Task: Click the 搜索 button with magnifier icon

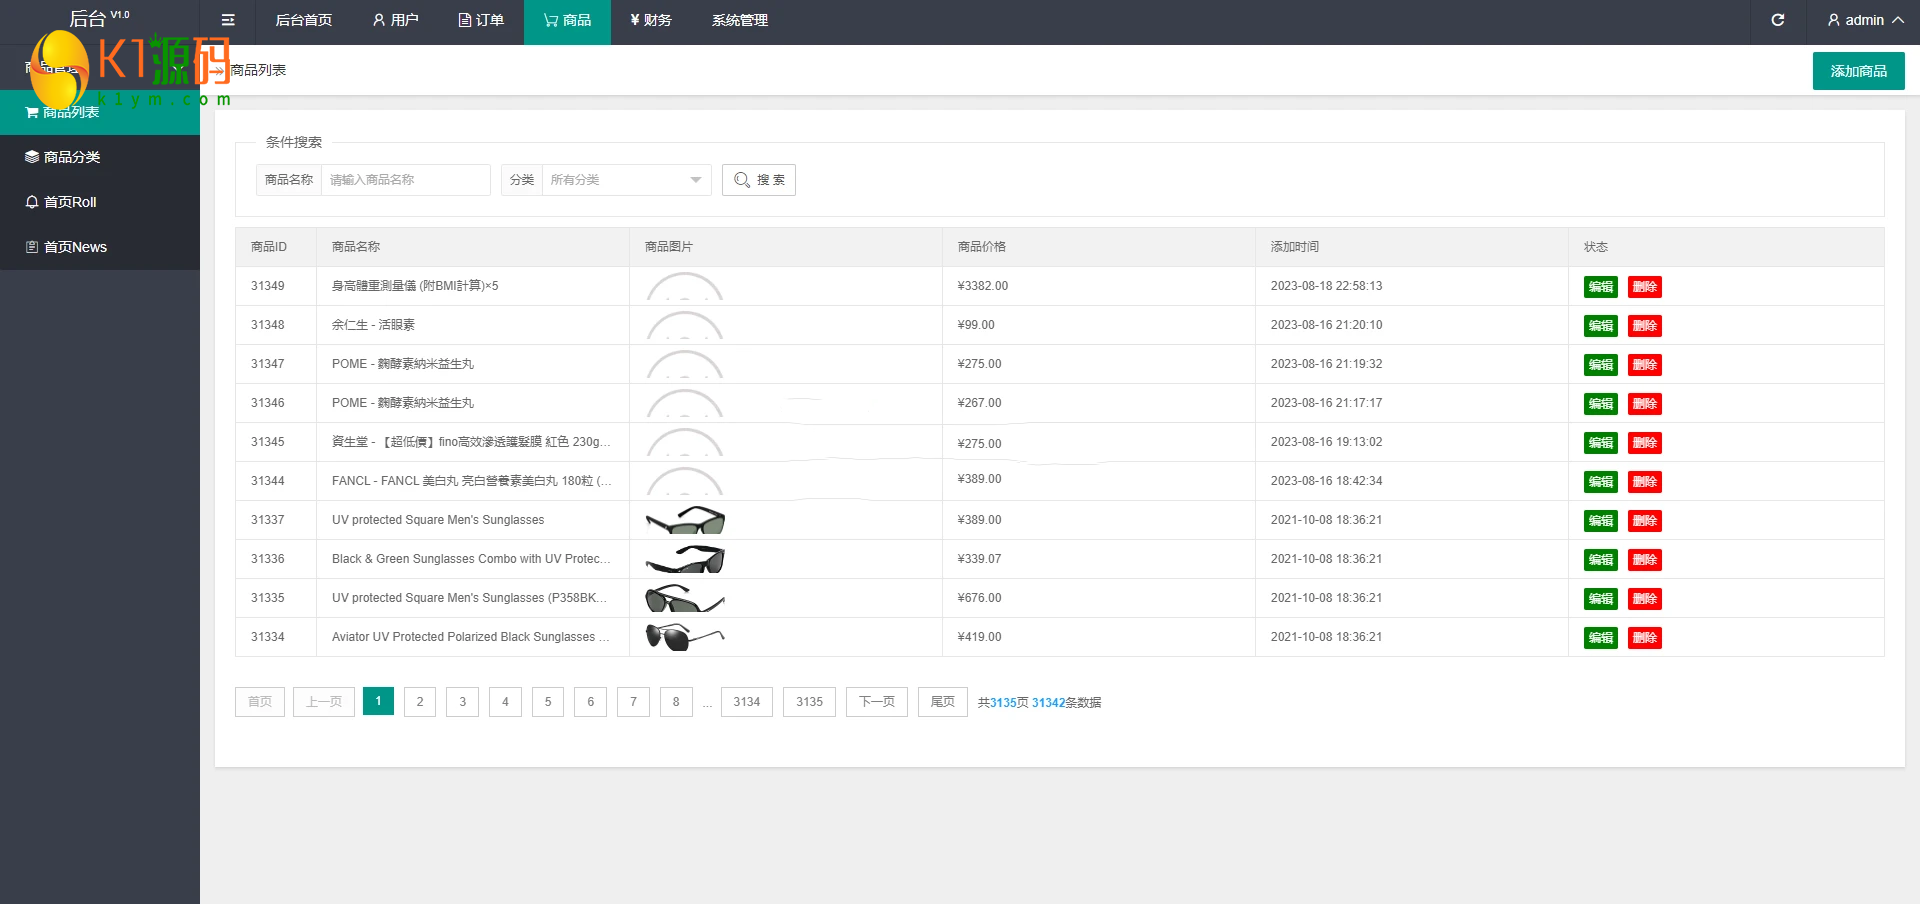Action: tap(758, 180)
